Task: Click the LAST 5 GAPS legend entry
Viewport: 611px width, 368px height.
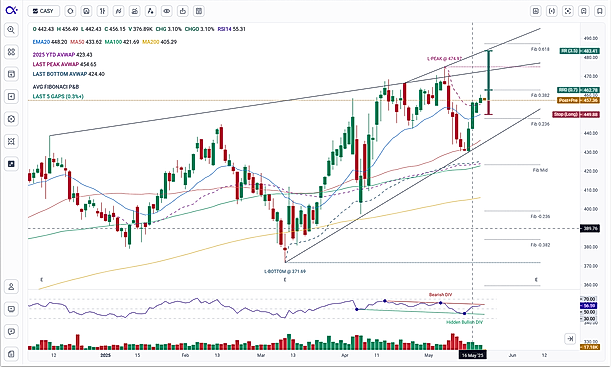Action: pyautogui.click(x=58, y=96)
